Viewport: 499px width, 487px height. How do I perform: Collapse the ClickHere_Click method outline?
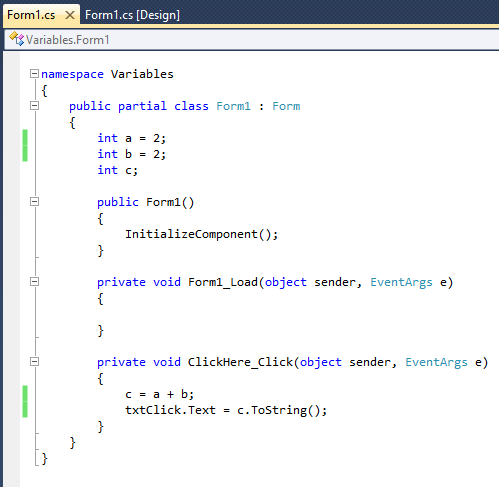(x=34, y=362)
